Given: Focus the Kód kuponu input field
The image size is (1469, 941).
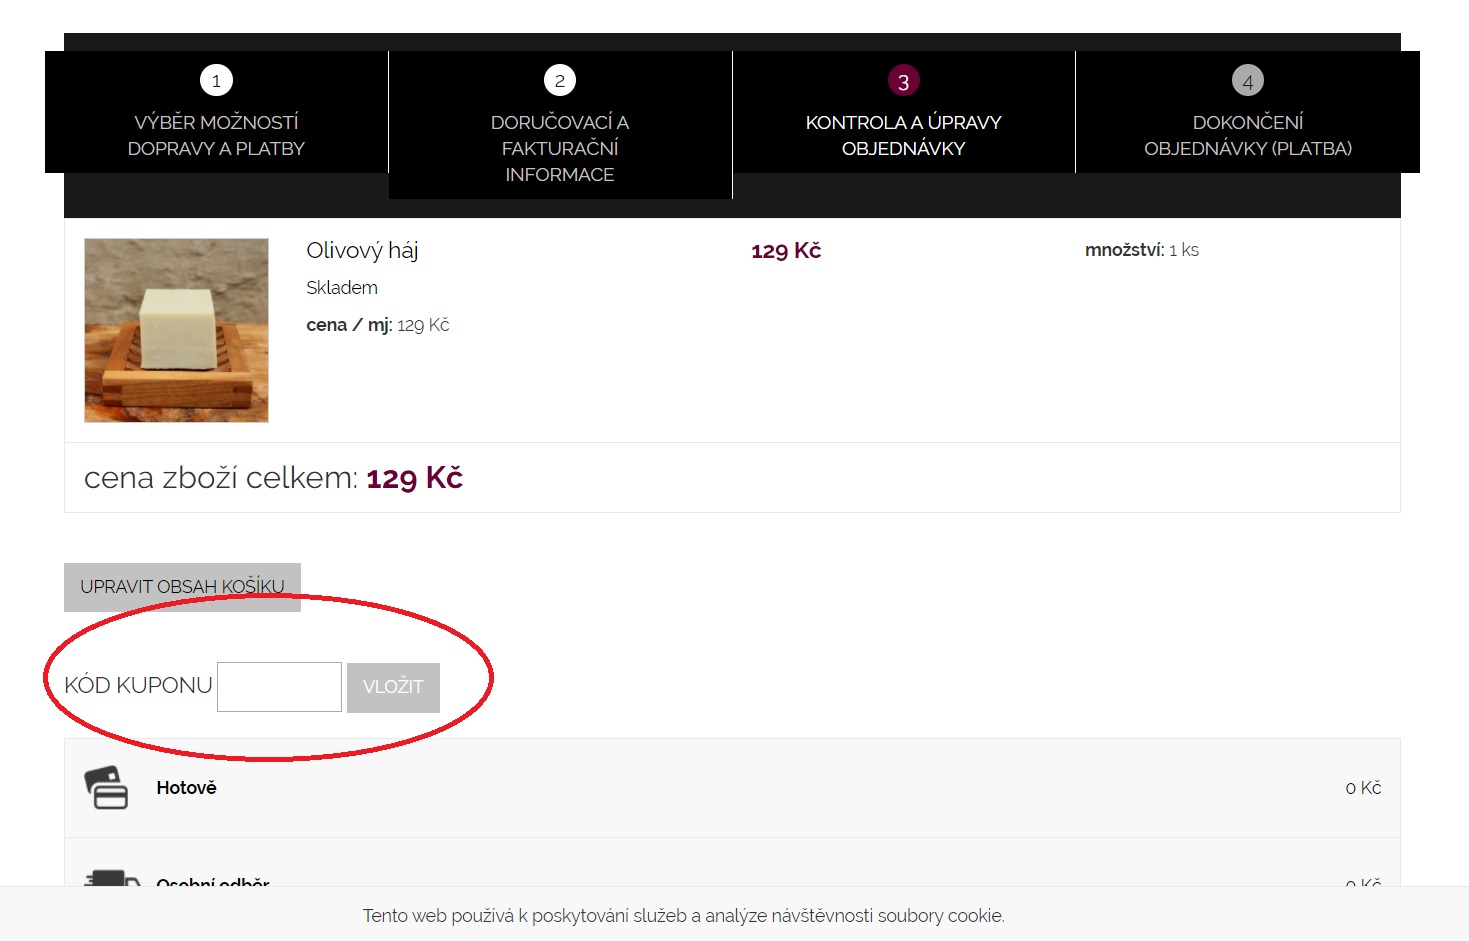Looking at the screenshot, I should pyautogui.click(x=279, y=687).
